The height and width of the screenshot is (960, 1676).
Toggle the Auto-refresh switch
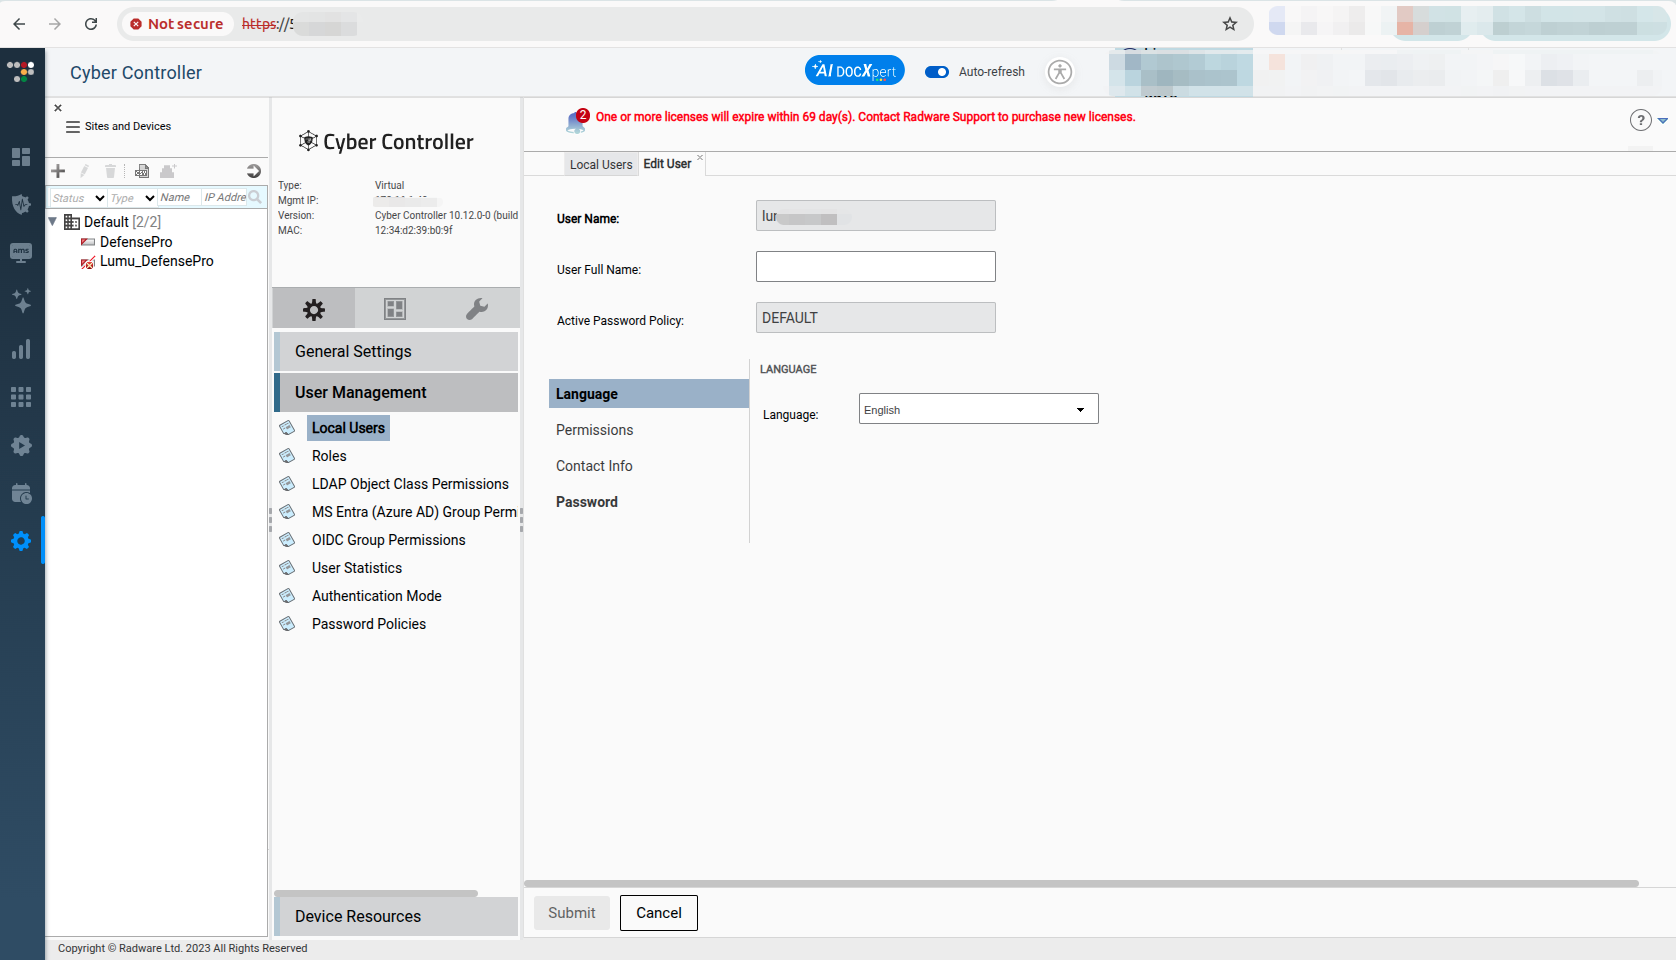[x=937, y=72]
